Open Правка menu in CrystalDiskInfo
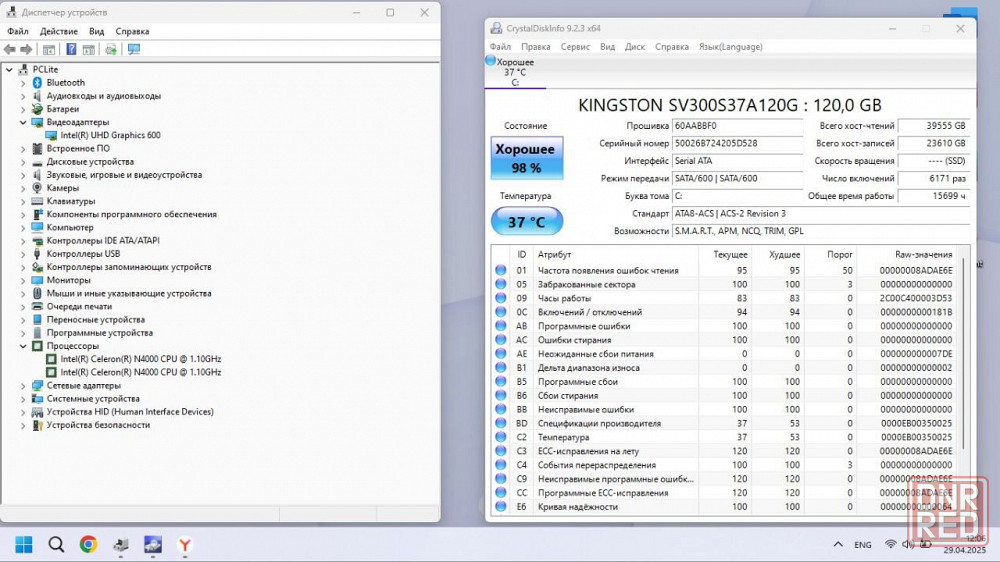The image size is (1000, 562). click(536, 47)
